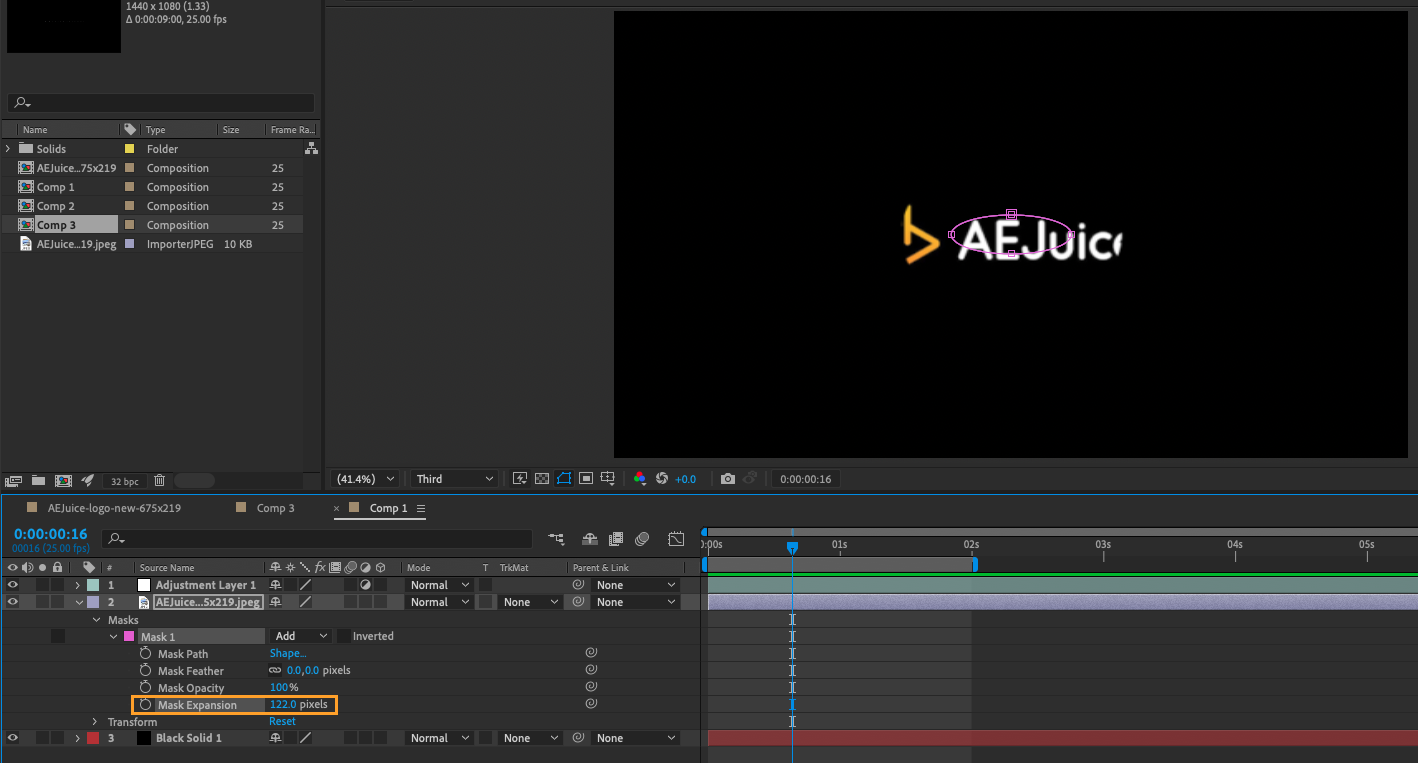The image size is (1418, 763).
Task: Create a new folder in project panel
Action: point(38,481)
